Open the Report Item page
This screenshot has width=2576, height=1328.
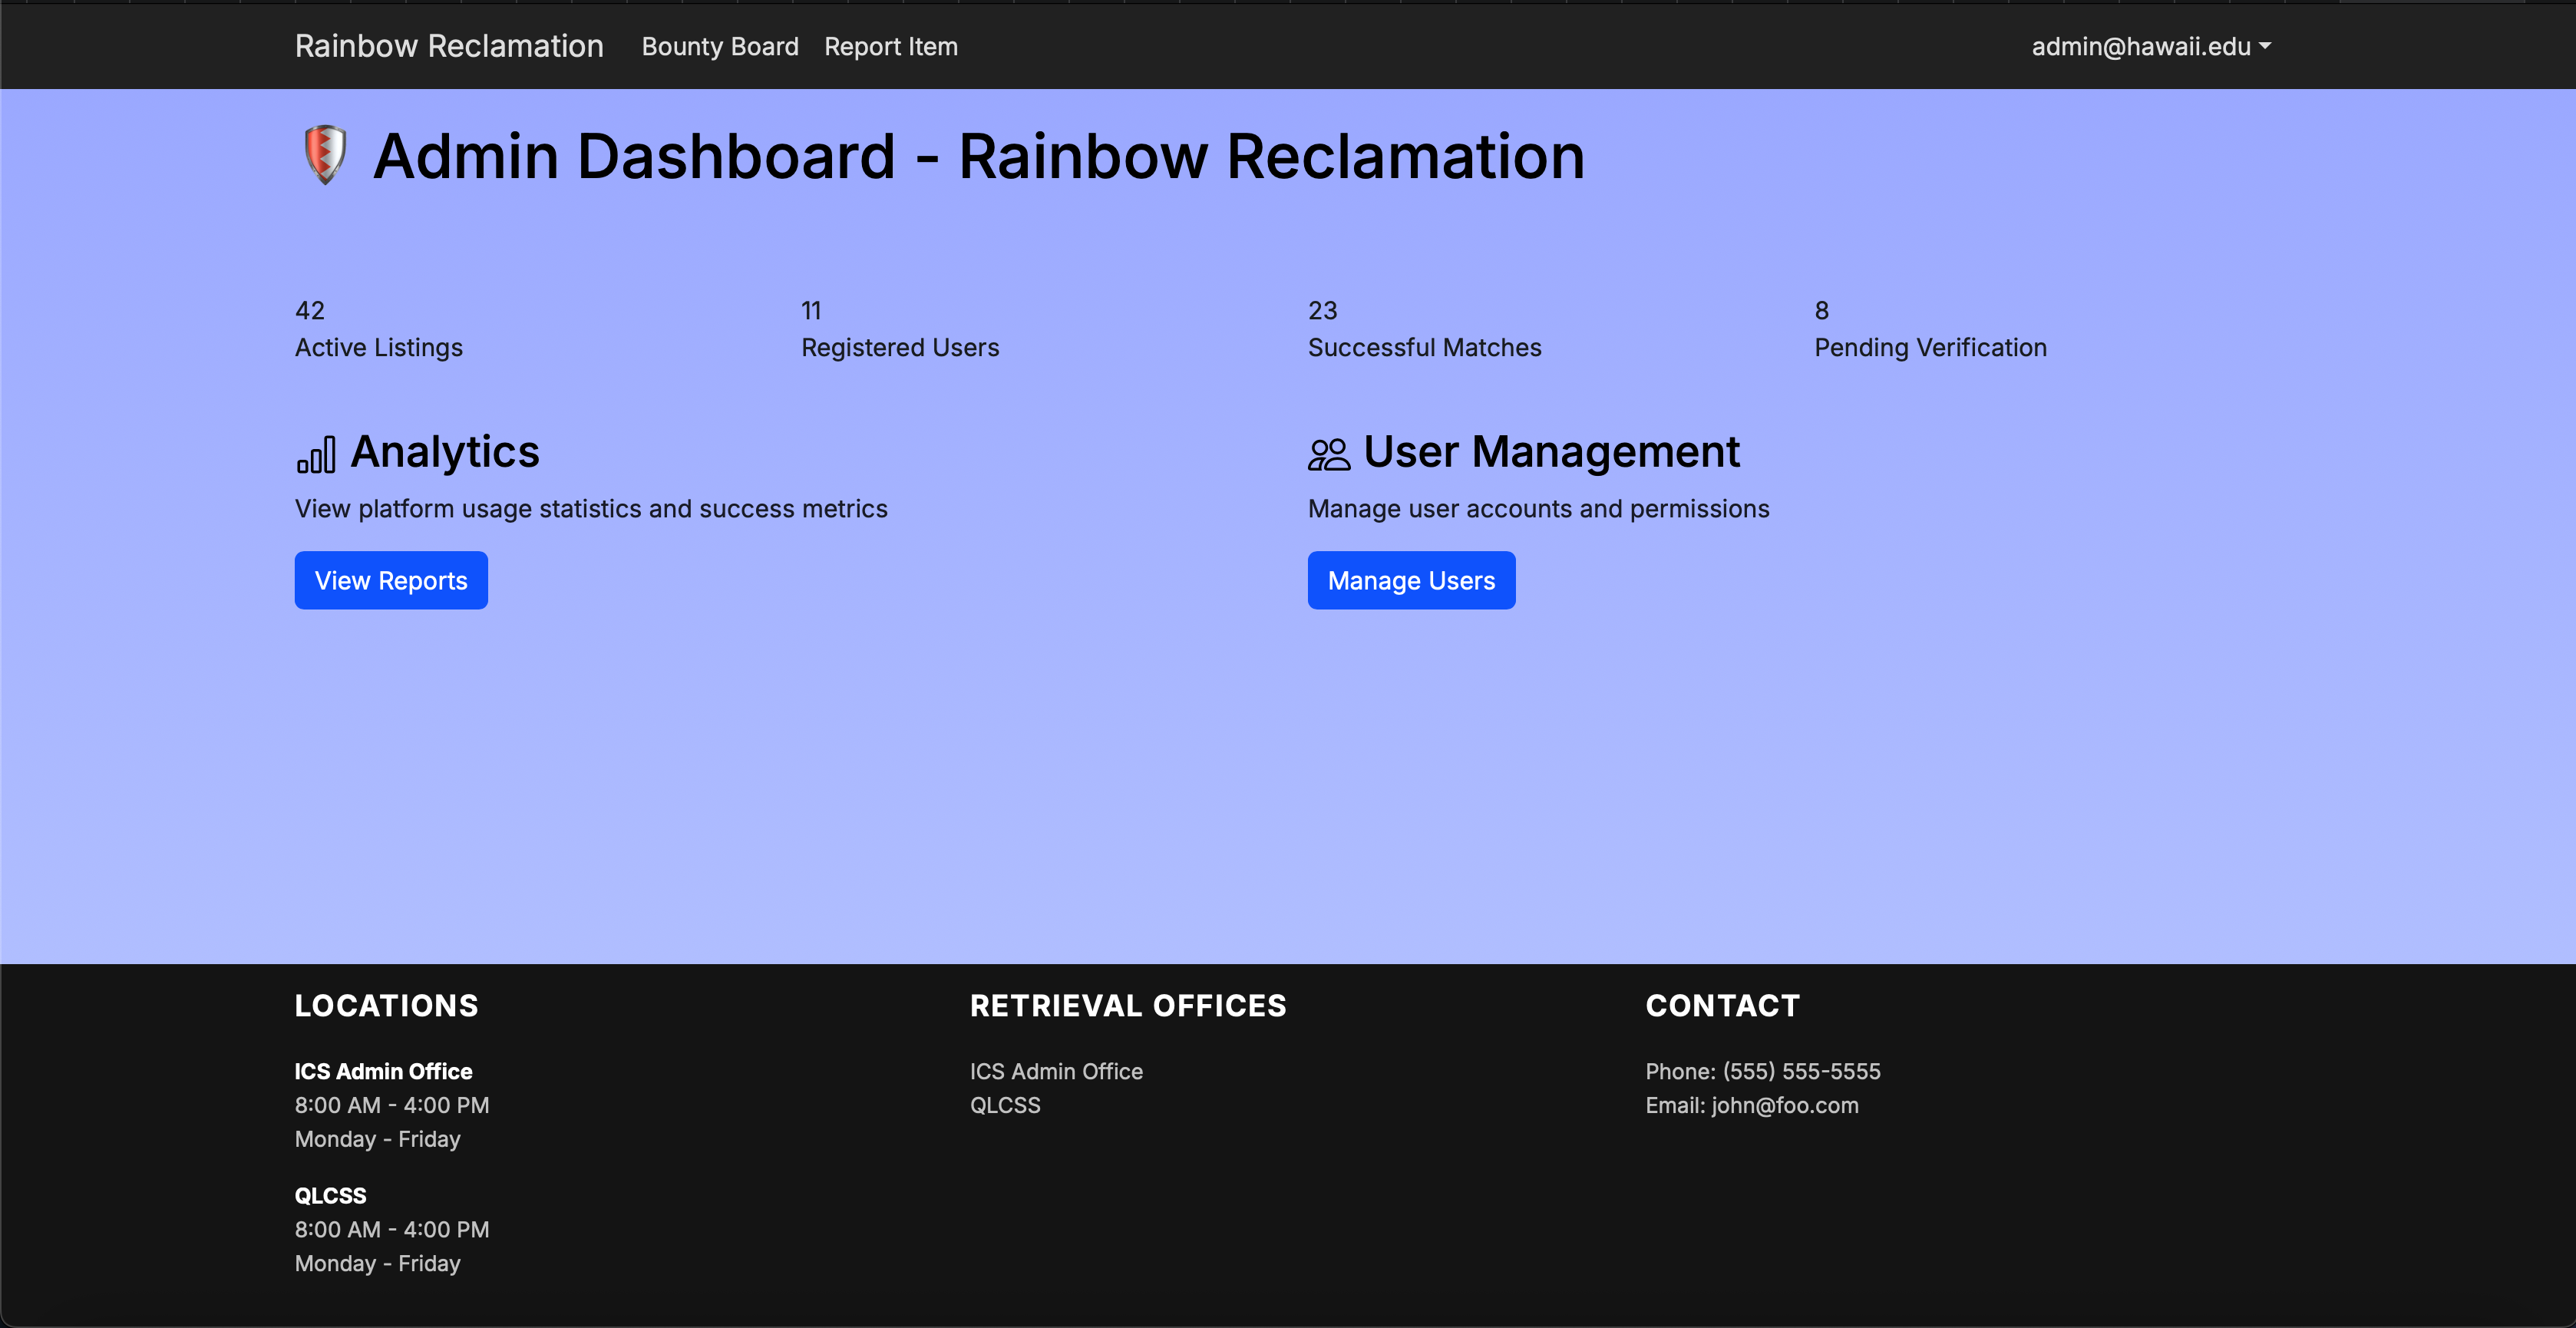tap(890, 46)
